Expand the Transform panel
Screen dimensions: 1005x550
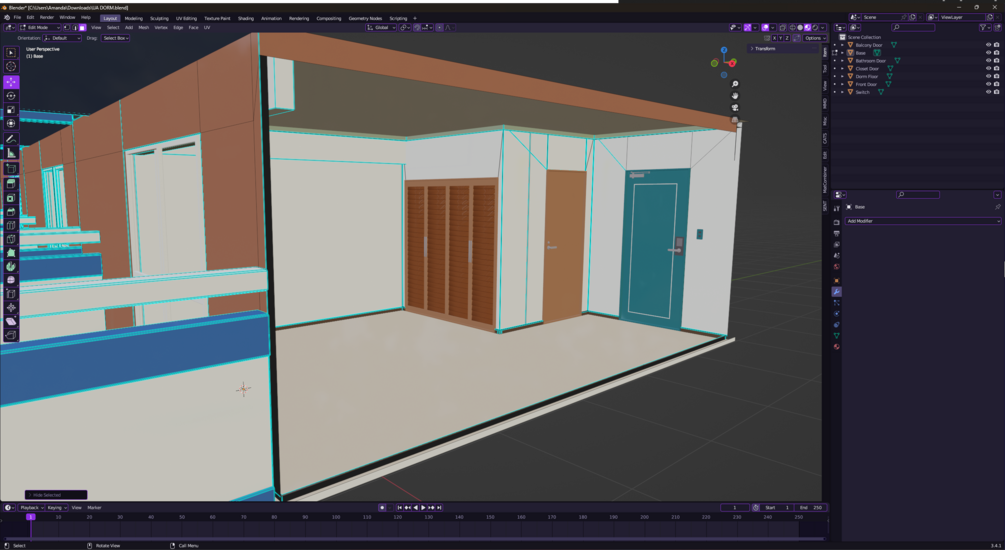763,48
